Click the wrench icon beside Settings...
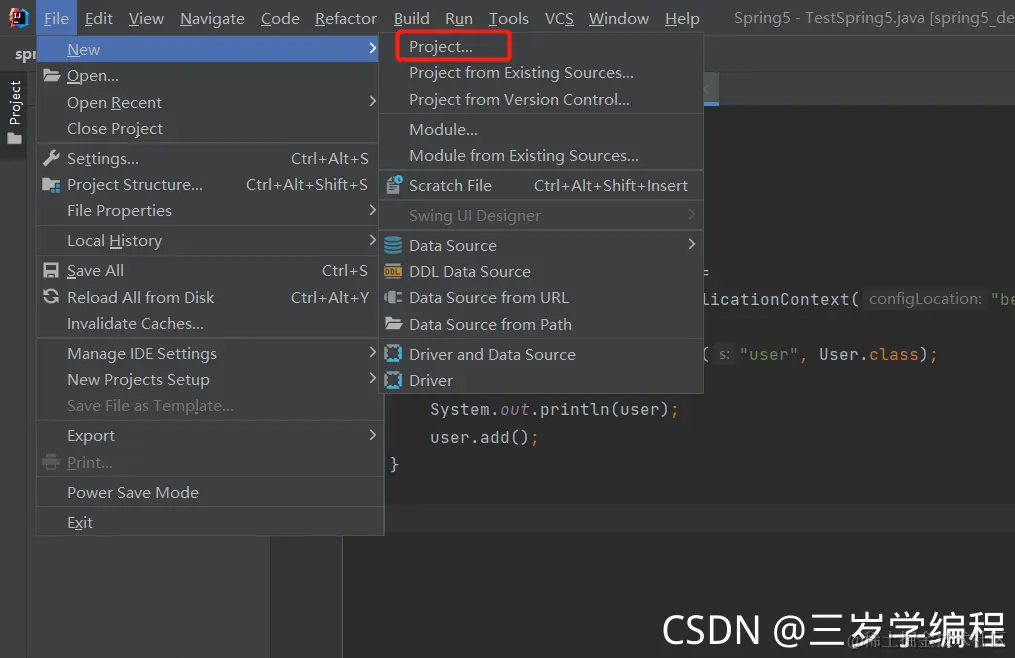The image size is (1015, 658). point(51,158)
